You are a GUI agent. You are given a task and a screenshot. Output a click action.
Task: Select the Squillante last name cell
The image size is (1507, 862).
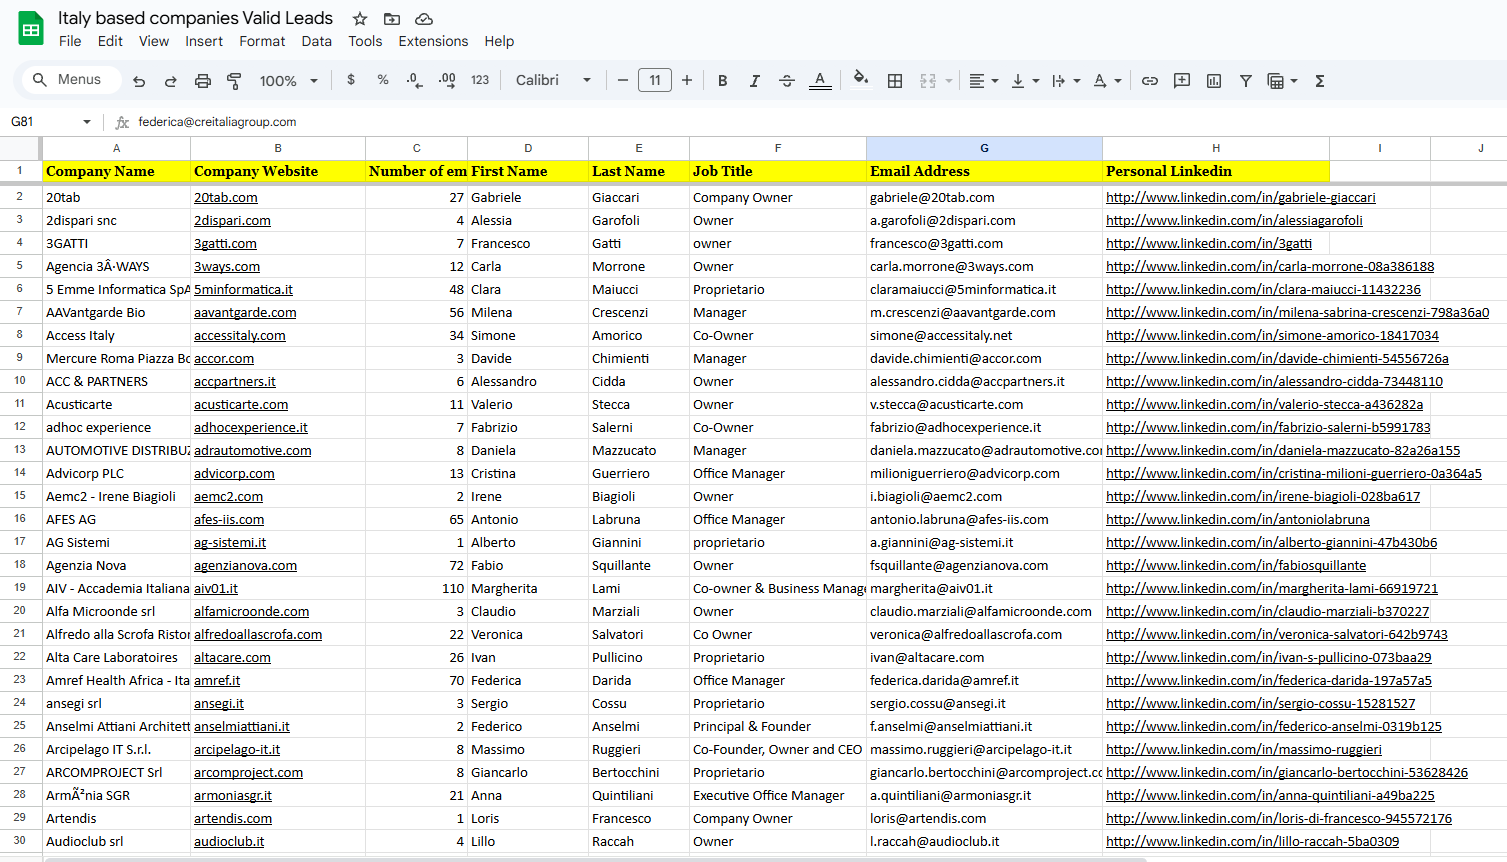[639, 566]
